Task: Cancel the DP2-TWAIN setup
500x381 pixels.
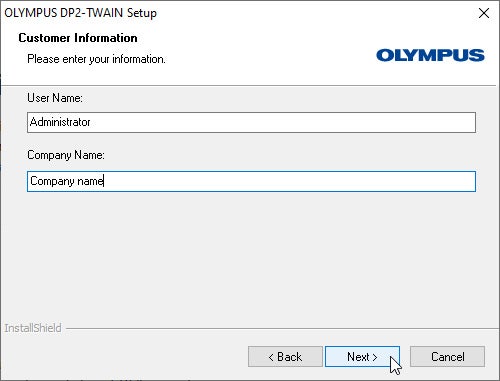Action: (447, 357)
